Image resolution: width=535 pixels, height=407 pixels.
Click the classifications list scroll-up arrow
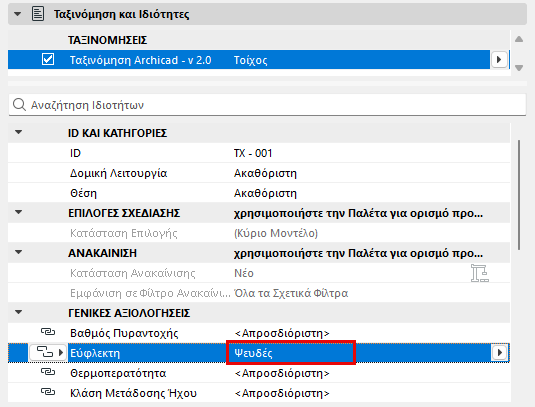519,39
